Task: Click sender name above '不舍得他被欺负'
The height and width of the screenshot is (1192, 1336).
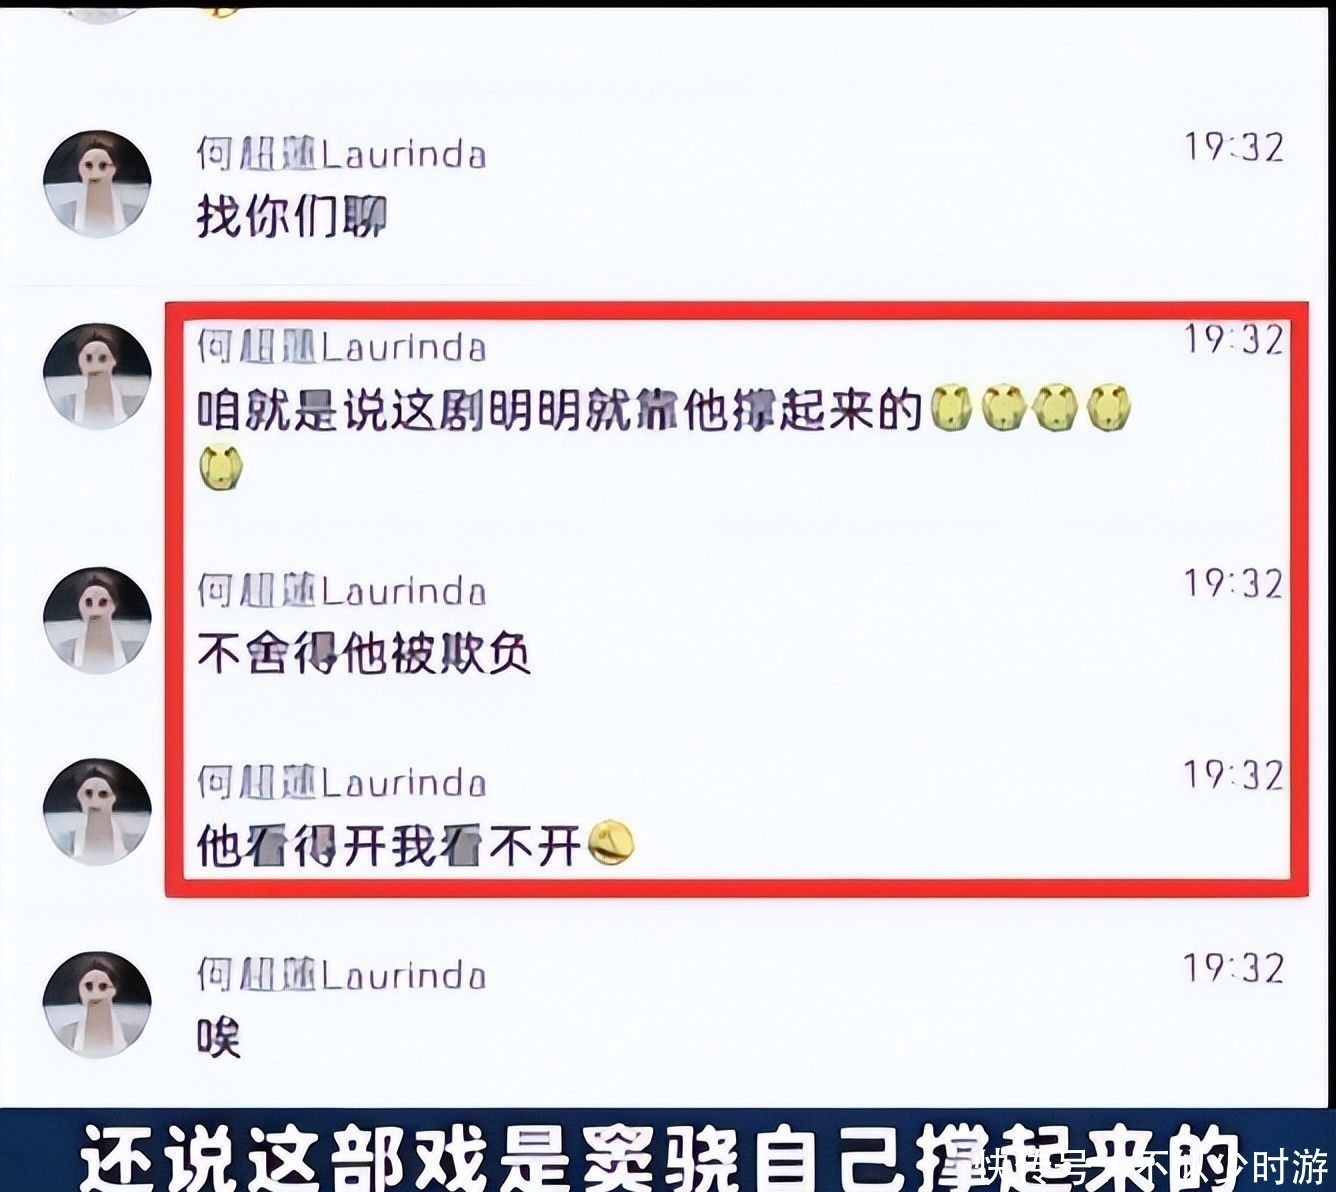Action: [341, 590]
